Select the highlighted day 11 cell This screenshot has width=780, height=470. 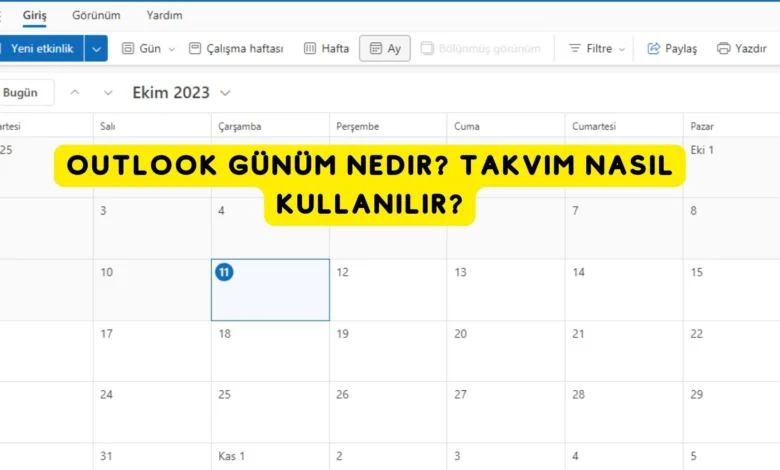[270, 290]
